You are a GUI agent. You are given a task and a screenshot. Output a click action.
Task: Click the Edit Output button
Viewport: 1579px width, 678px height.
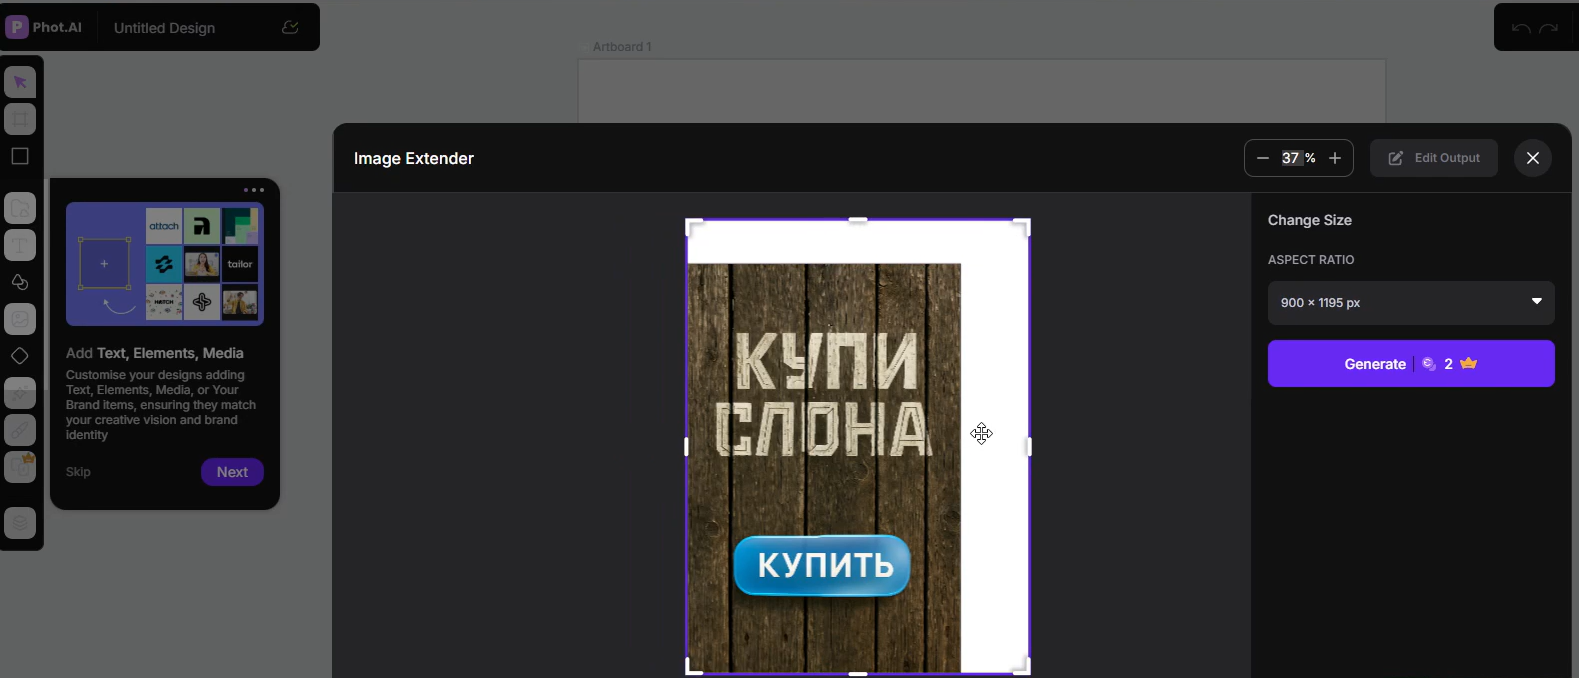(x=1434, y=158)
